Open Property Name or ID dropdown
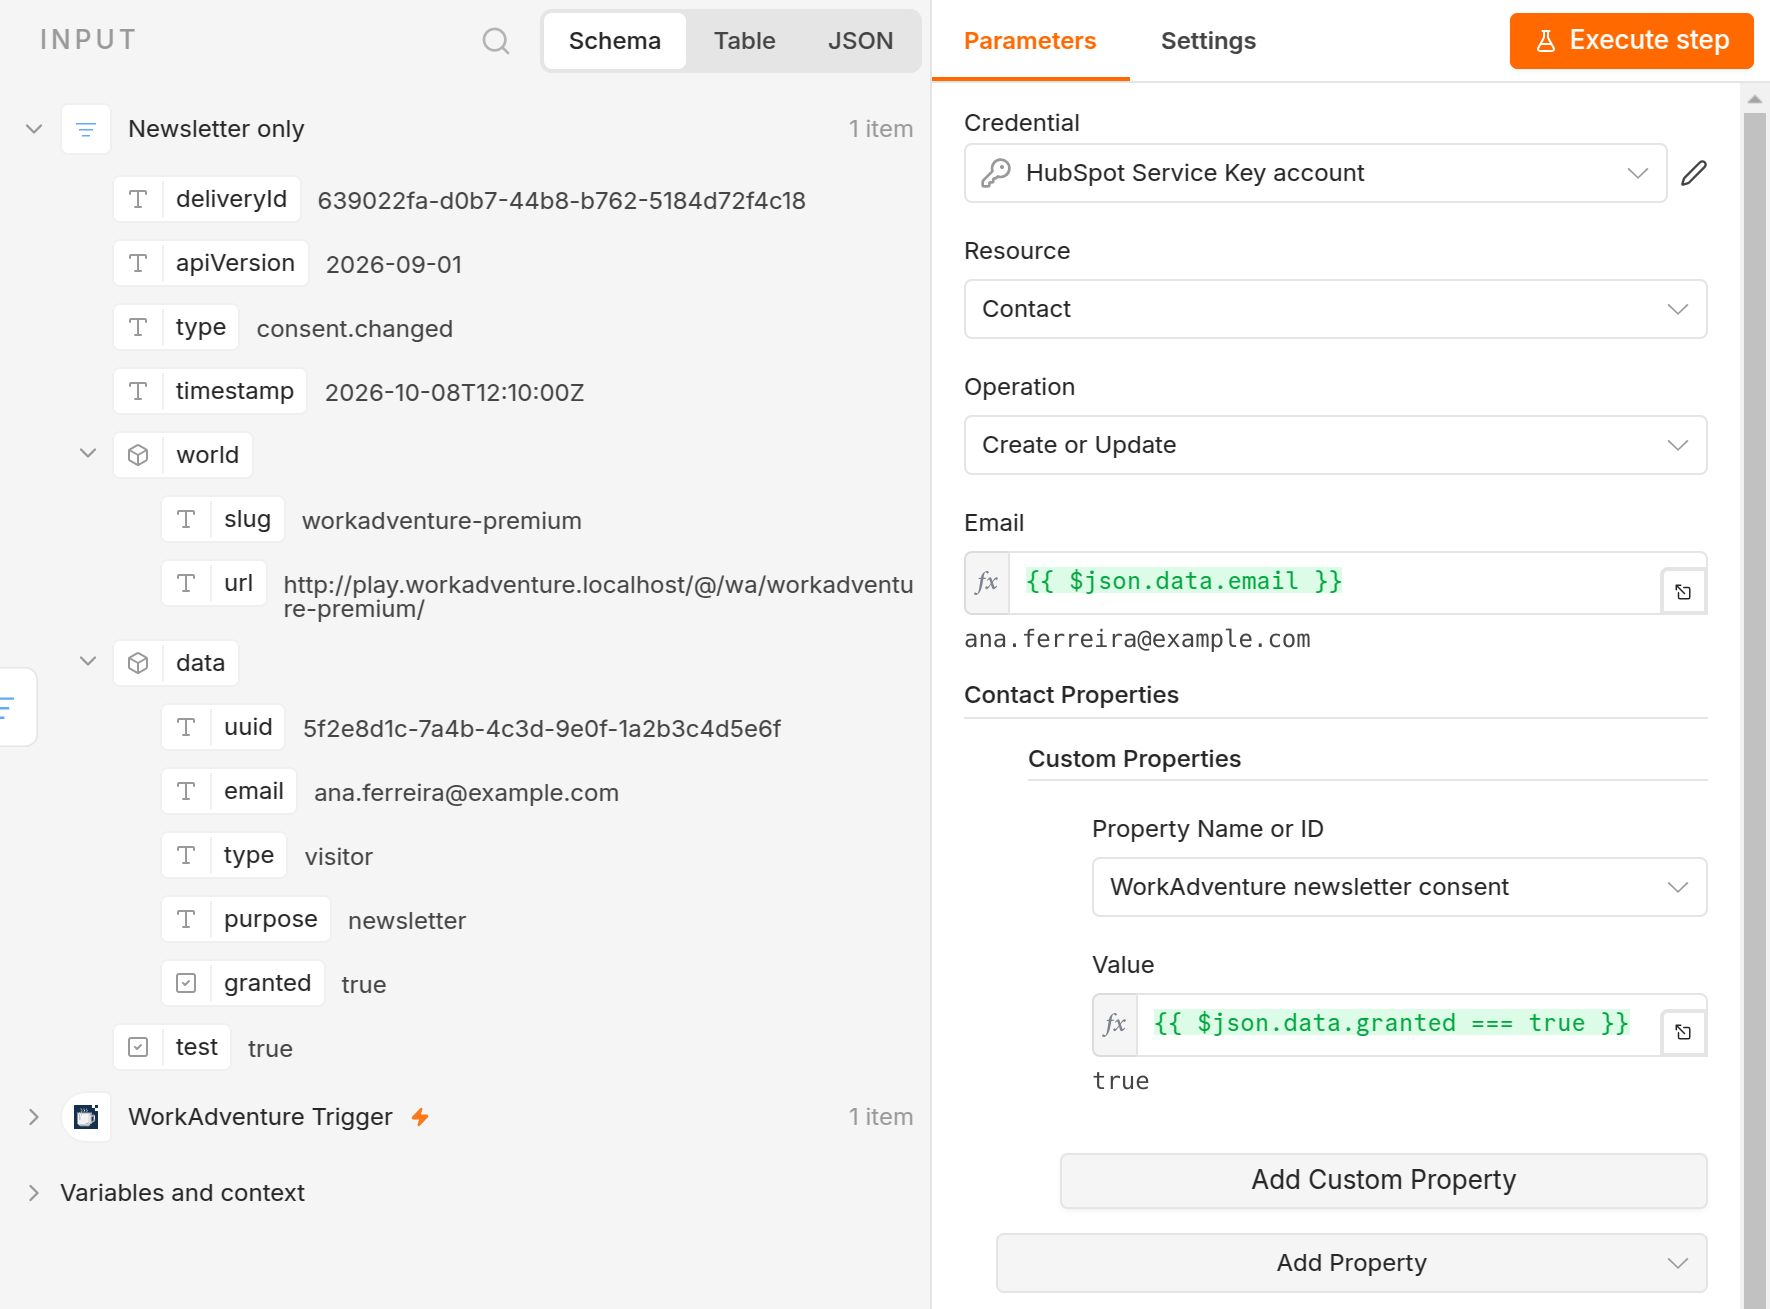The height and width of the screenshot is (1309, 1770). [x=1399, y=887]
